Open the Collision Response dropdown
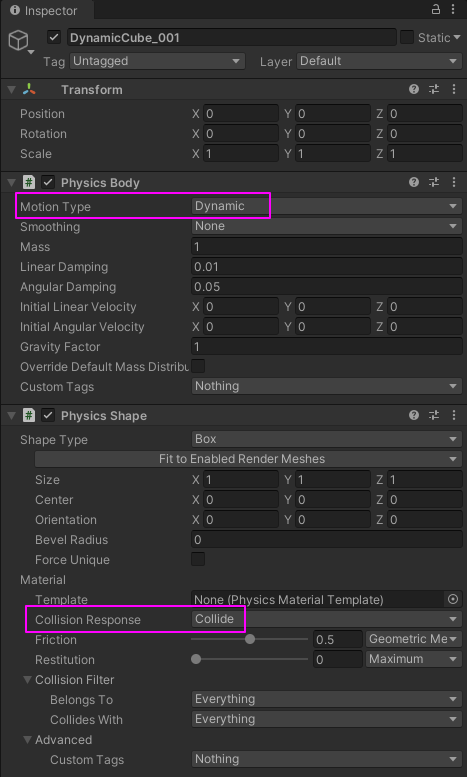Screen dimensions: 467x777 327,619
